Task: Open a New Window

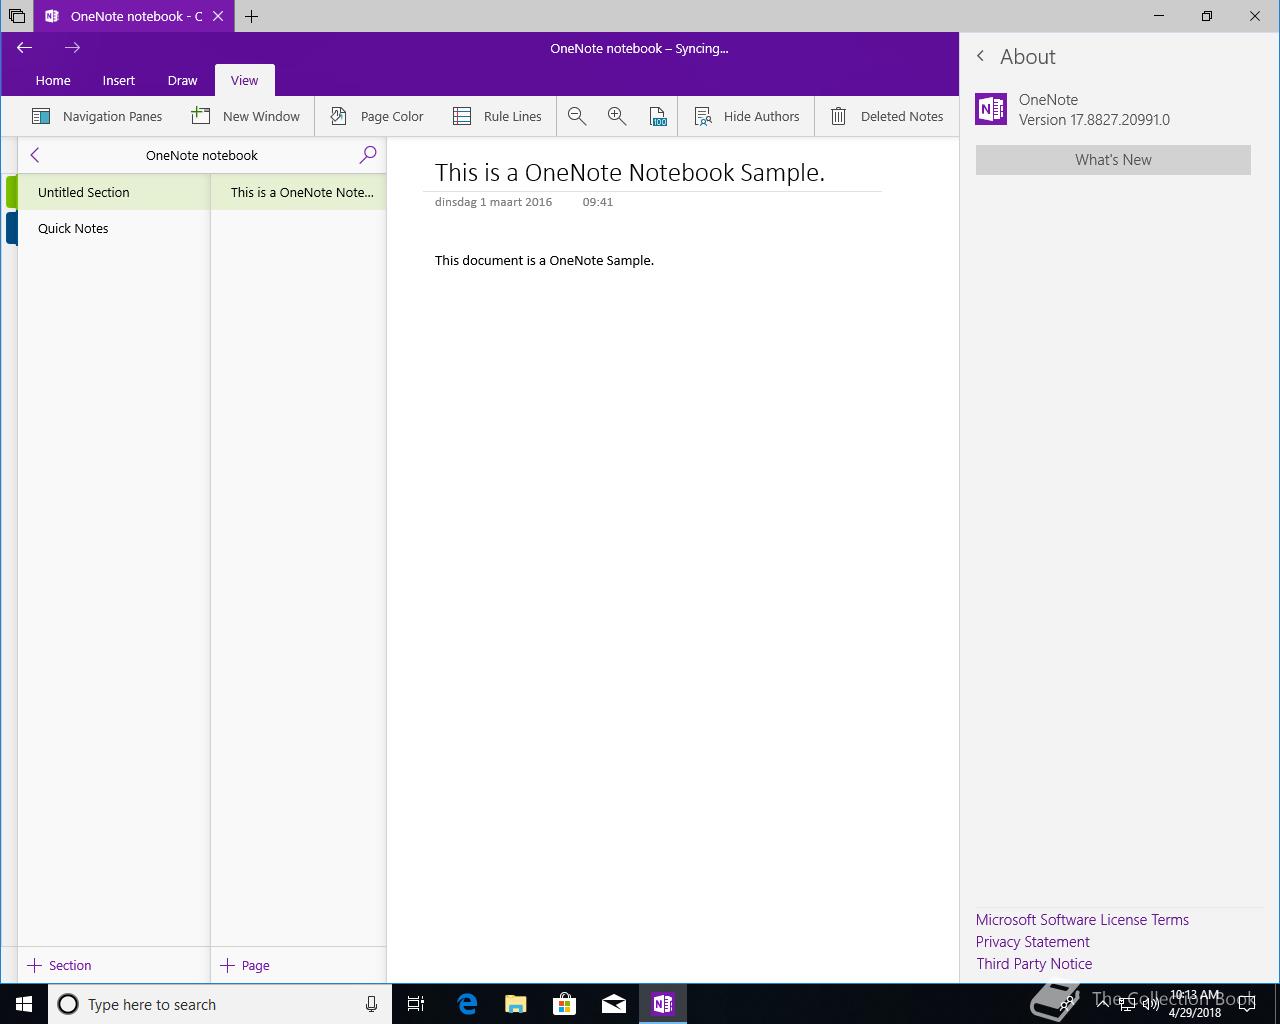Action: [x=246, y=116]
